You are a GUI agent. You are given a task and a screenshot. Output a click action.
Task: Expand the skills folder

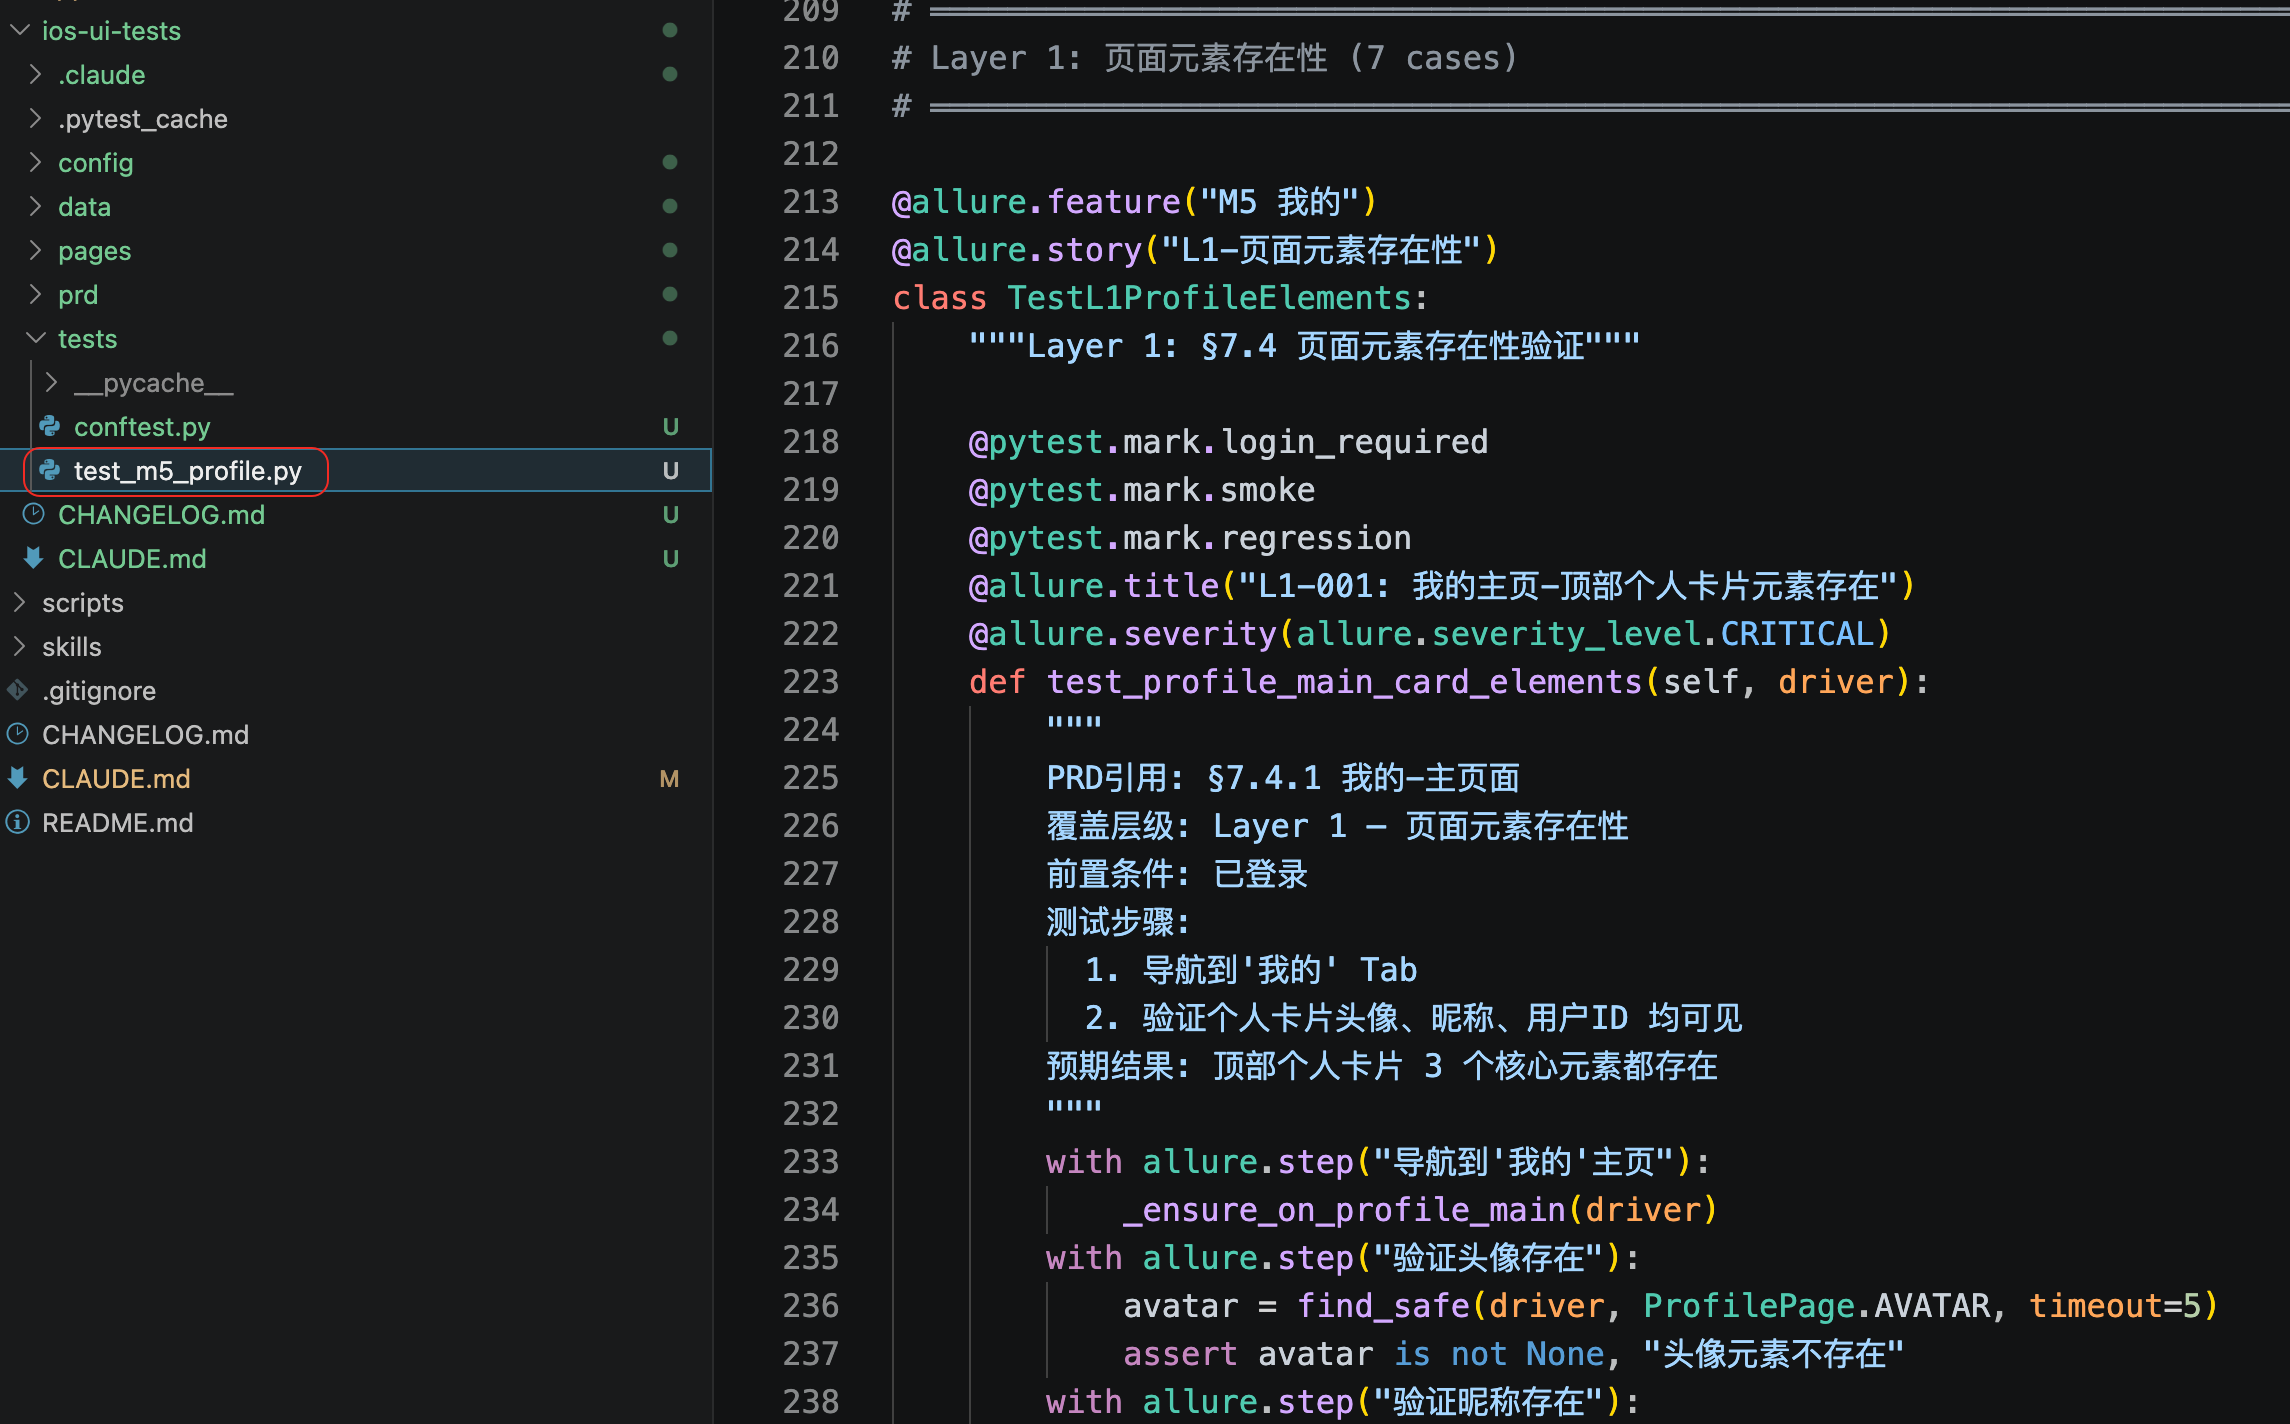20,647
